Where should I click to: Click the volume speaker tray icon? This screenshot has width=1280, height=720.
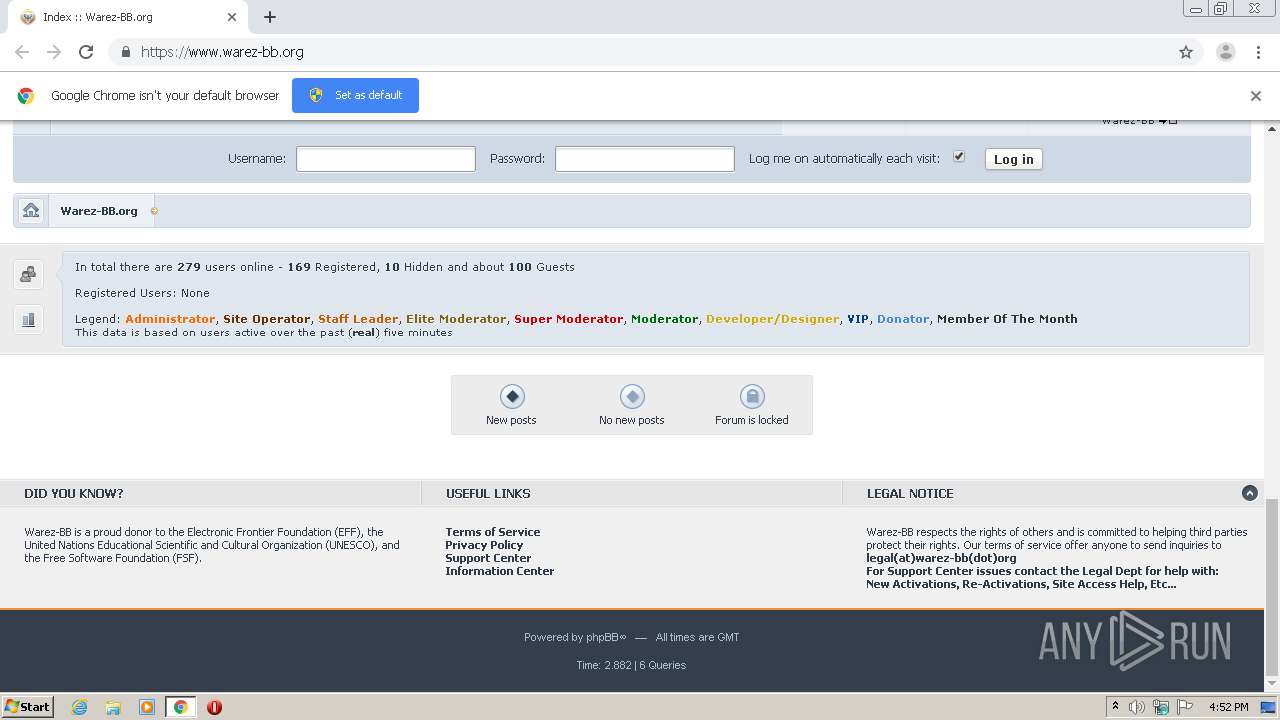[x=1137, y=707]
